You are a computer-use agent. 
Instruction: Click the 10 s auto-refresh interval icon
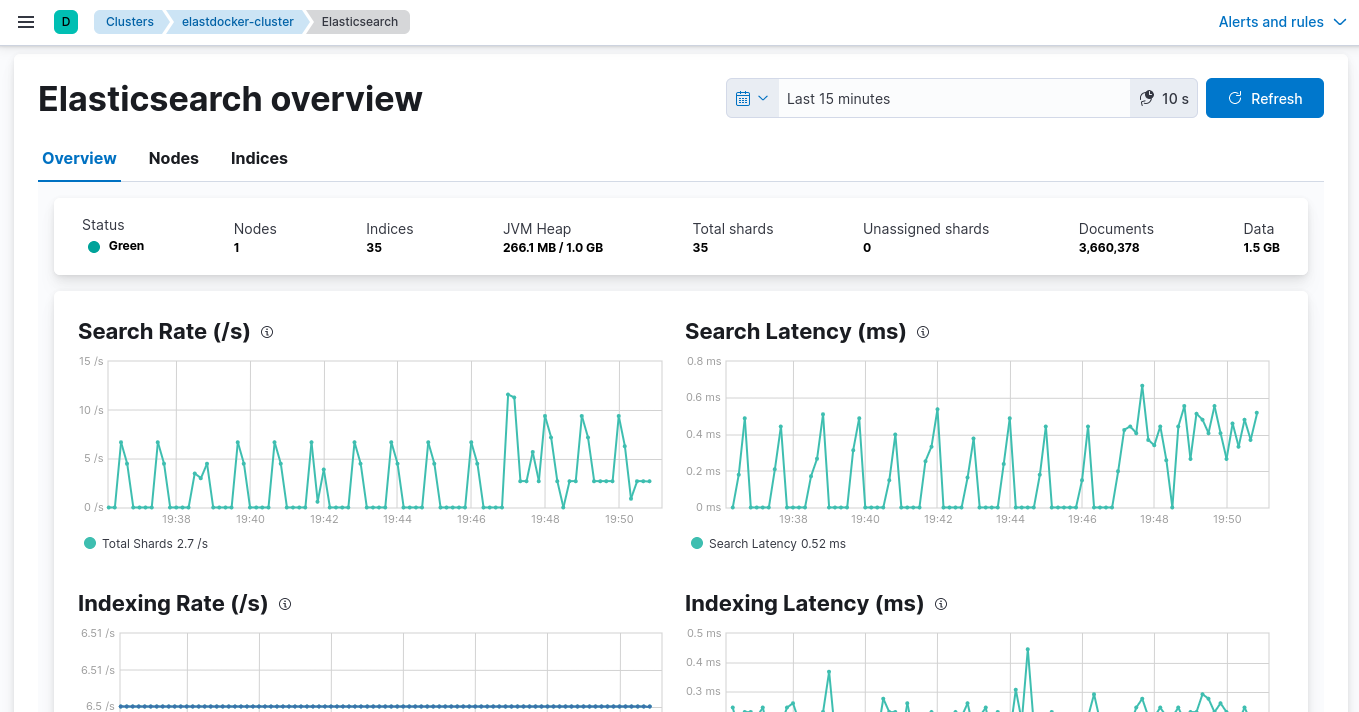(x=1147, y=99)
